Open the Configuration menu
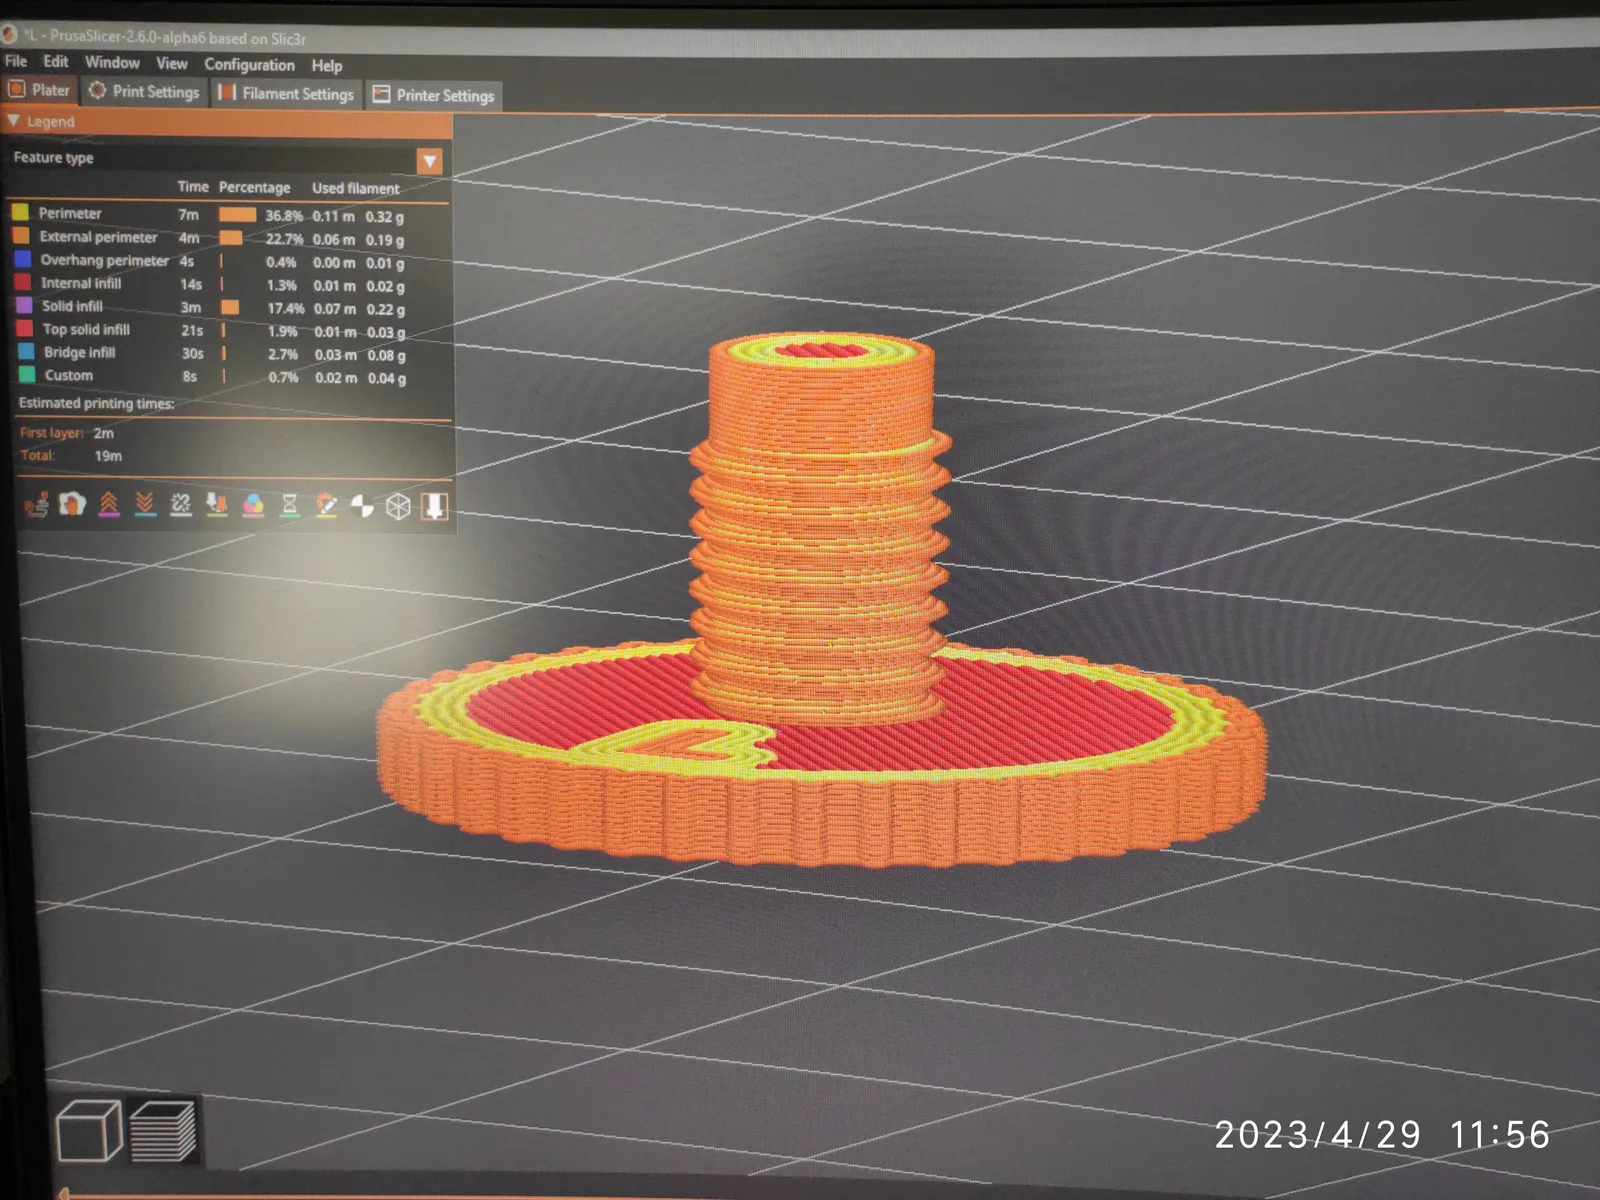The width and height of the screenshot is (1600, 1200). [250, 65]
